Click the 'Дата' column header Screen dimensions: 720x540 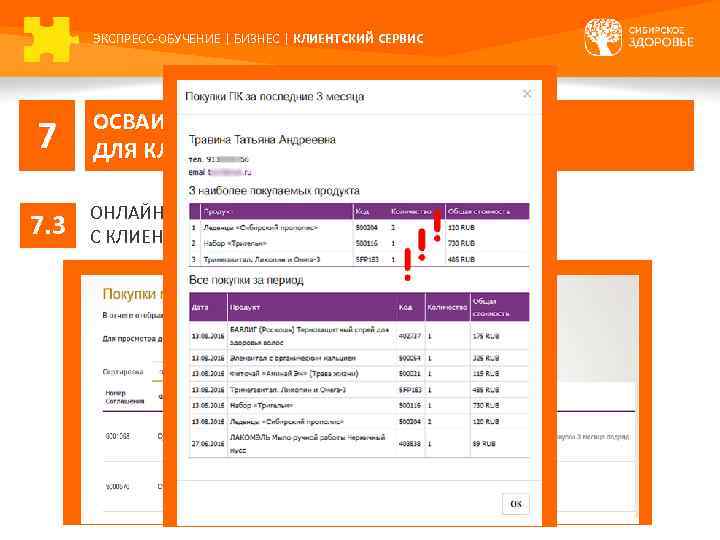click(x=200, y=307)
